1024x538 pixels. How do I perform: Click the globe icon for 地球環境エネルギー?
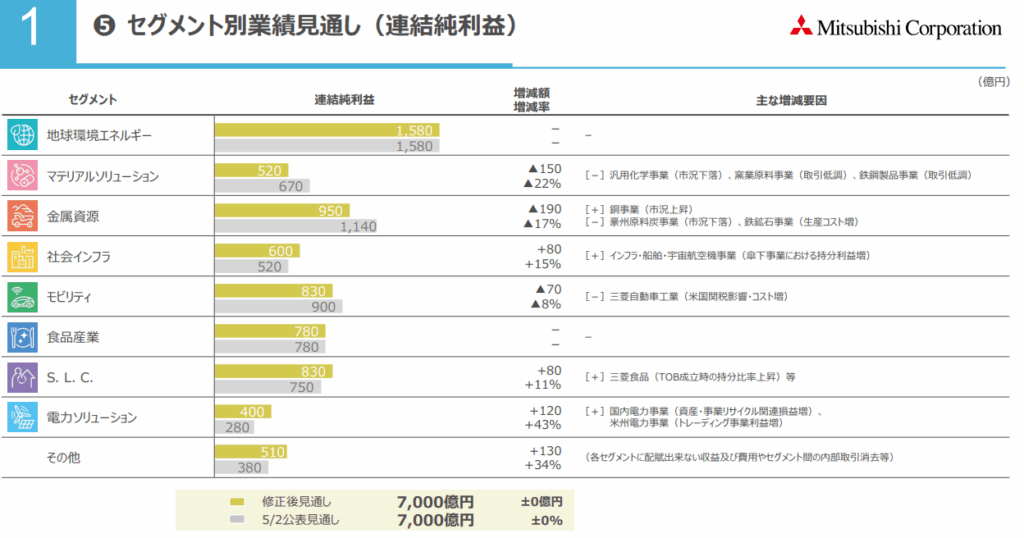(22, 136)
